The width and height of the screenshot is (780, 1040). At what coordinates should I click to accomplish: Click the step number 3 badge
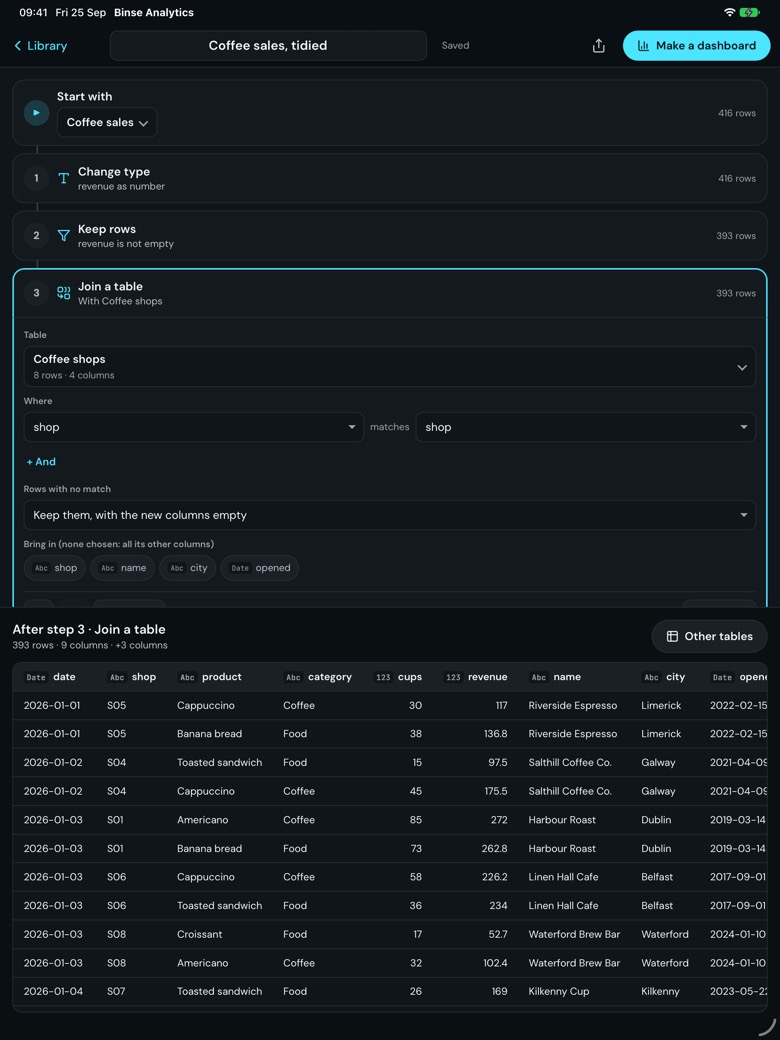pos(36,292)
